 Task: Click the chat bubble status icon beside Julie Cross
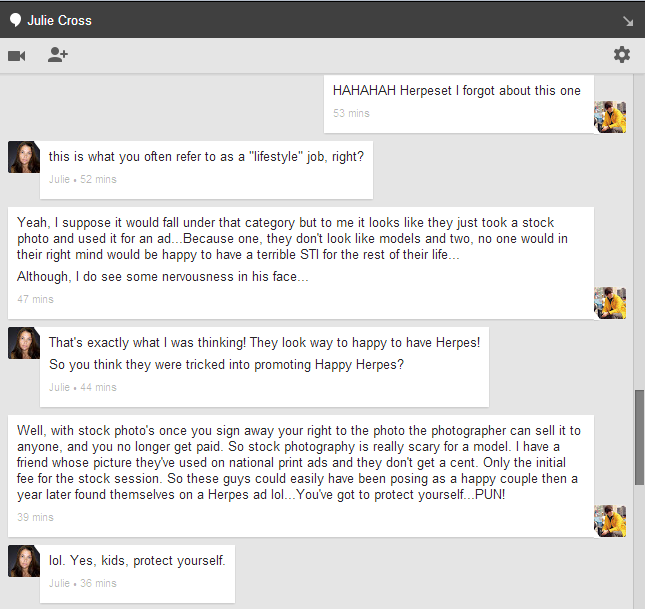(x=15, y=20)
